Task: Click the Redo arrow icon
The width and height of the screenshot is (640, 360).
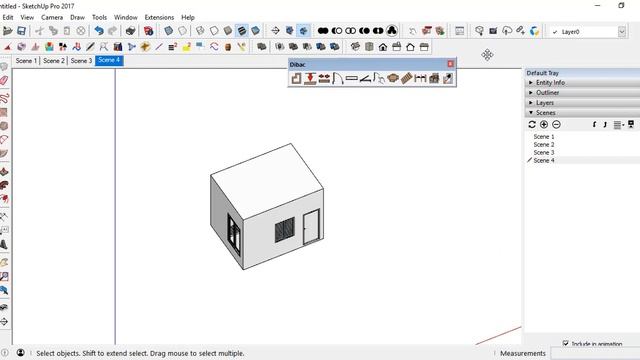Action: [x=112, y=31]
